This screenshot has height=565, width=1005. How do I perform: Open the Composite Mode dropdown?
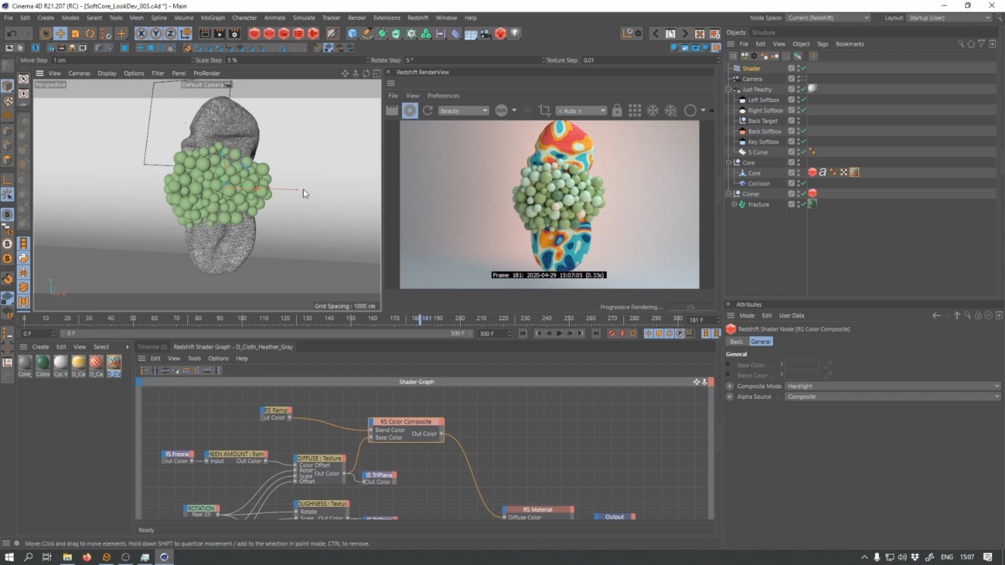coord(890,386)
